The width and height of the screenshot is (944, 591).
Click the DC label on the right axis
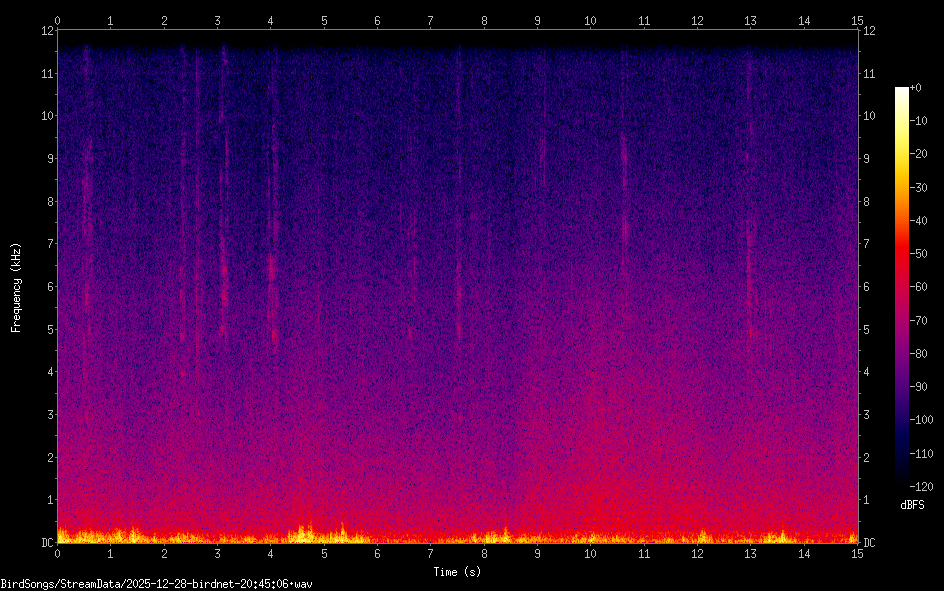click(x=870, y=543)
